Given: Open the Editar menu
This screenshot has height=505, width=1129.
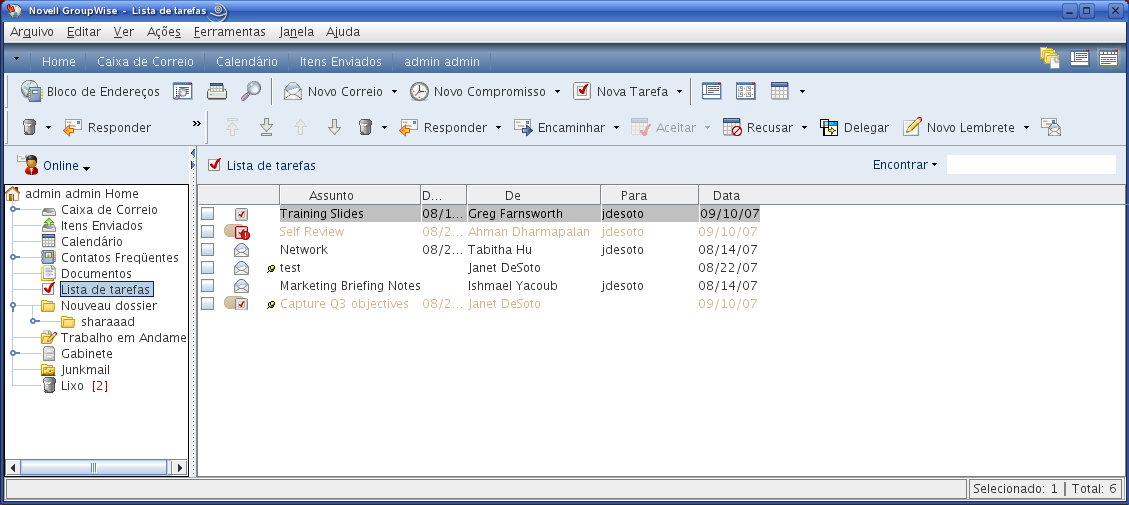Looking at the screenshot, I should [x=84, y=32].
